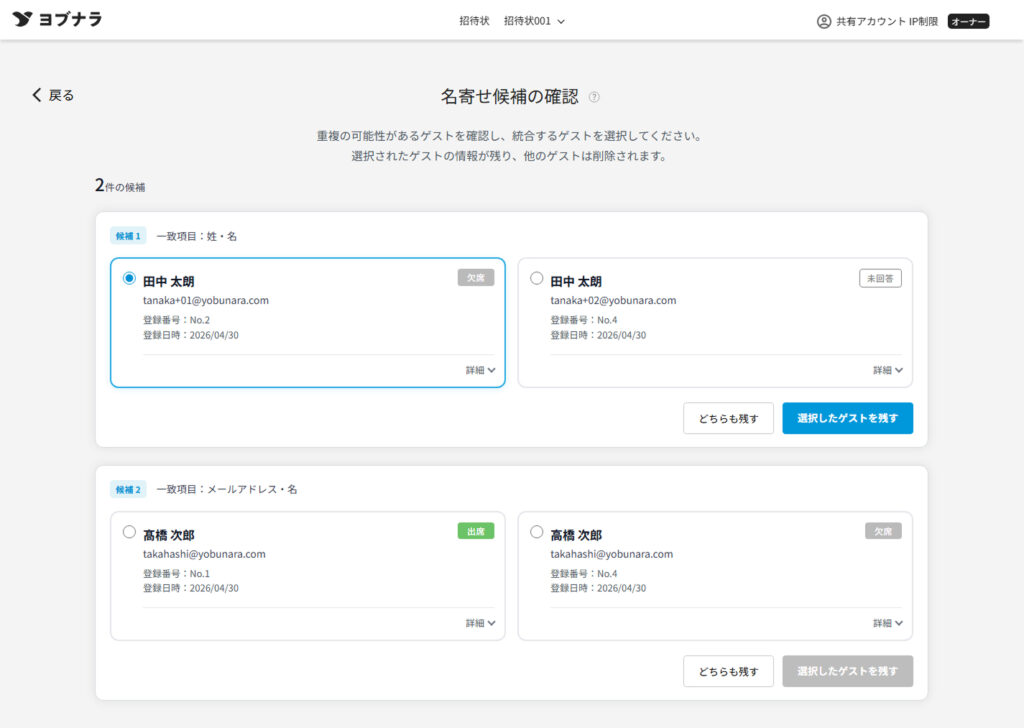Expand 詳細 on the tanaka+02 card
This screenshot has width=1024, height=728.
pyautogui.click(x=887, y=368)
